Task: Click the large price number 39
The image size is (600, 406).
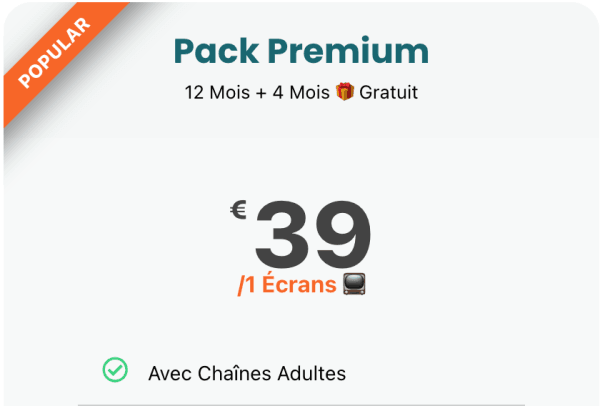Action: click(x=312, y=237)
